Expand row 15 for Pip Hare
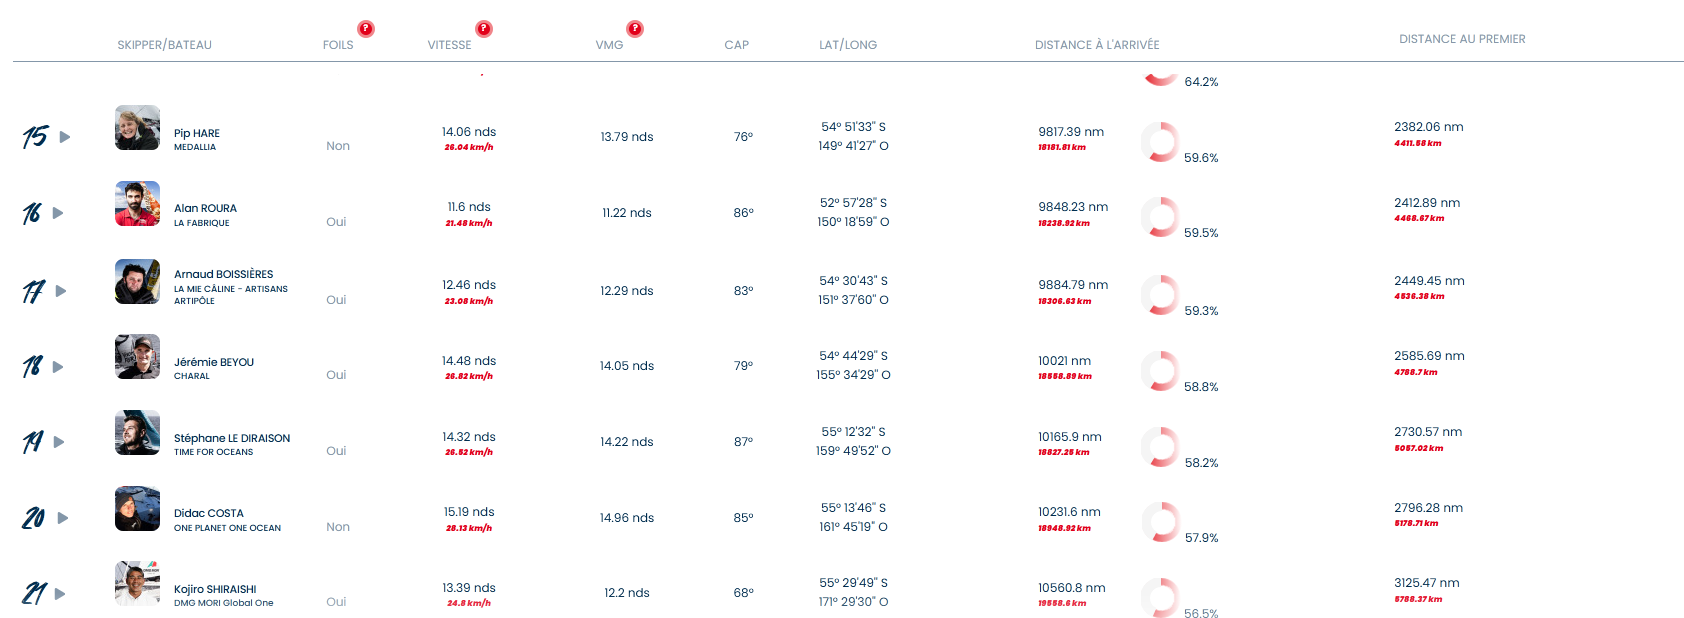This screenshot has height=618, width=1684. 65,137
